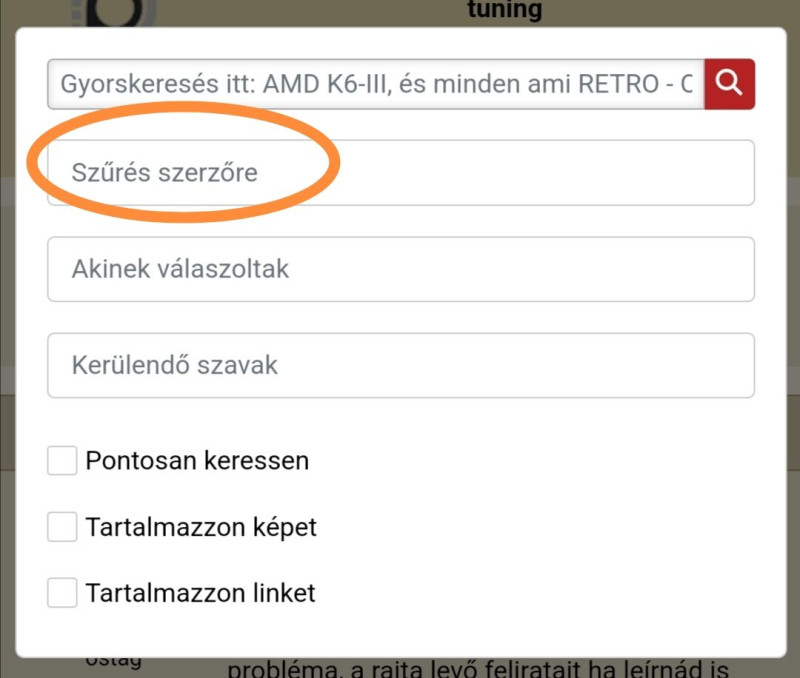Check the "Tartalmazzon linket" checkbox
The width and height of the screenshot is (800, 678).
(62, 593)
